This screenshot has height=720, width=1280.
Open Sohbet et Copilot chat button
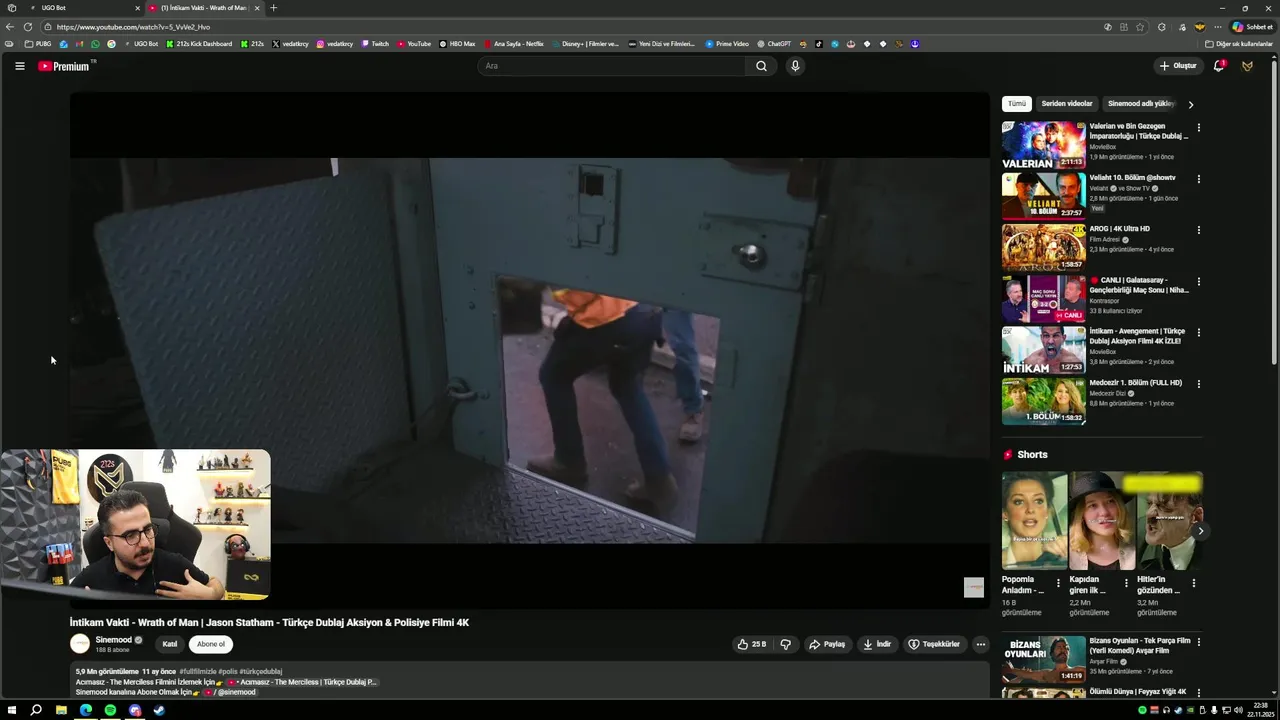(x=1253, y=27)
